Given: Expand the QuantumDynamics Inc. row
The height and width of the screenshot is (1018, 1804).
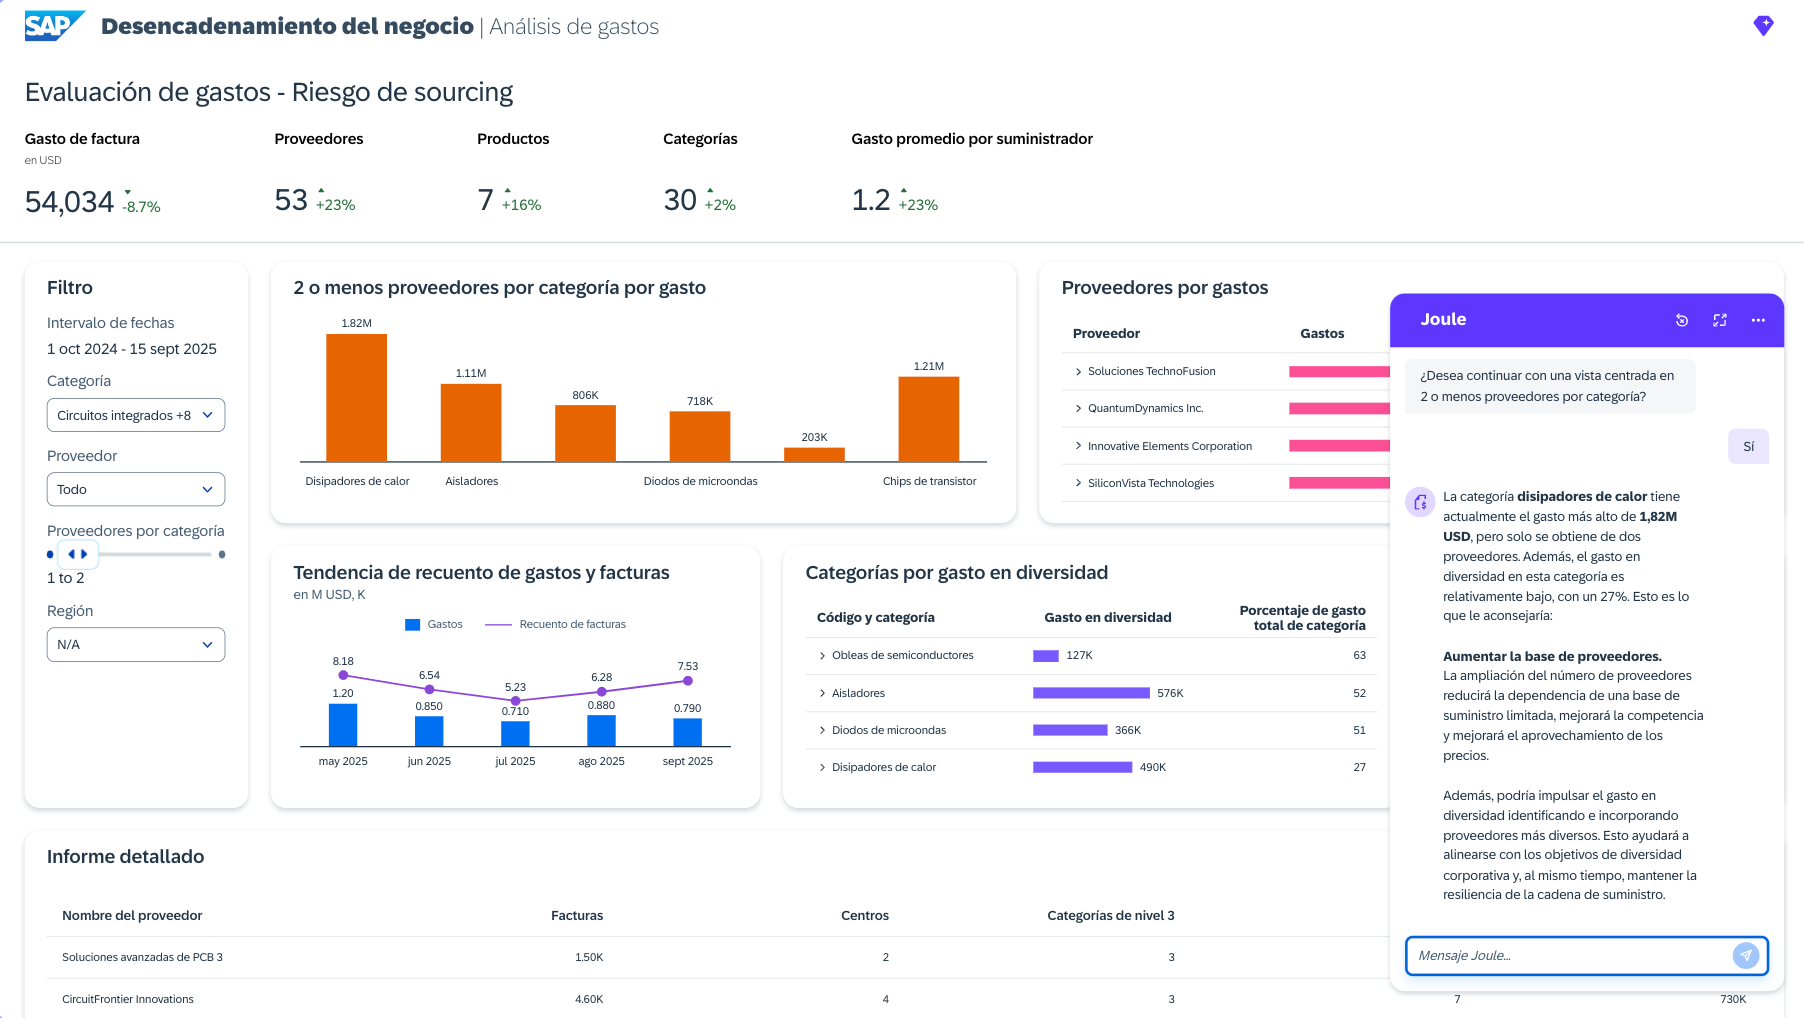Looking at the screenshot, I should pos(1078,408).
